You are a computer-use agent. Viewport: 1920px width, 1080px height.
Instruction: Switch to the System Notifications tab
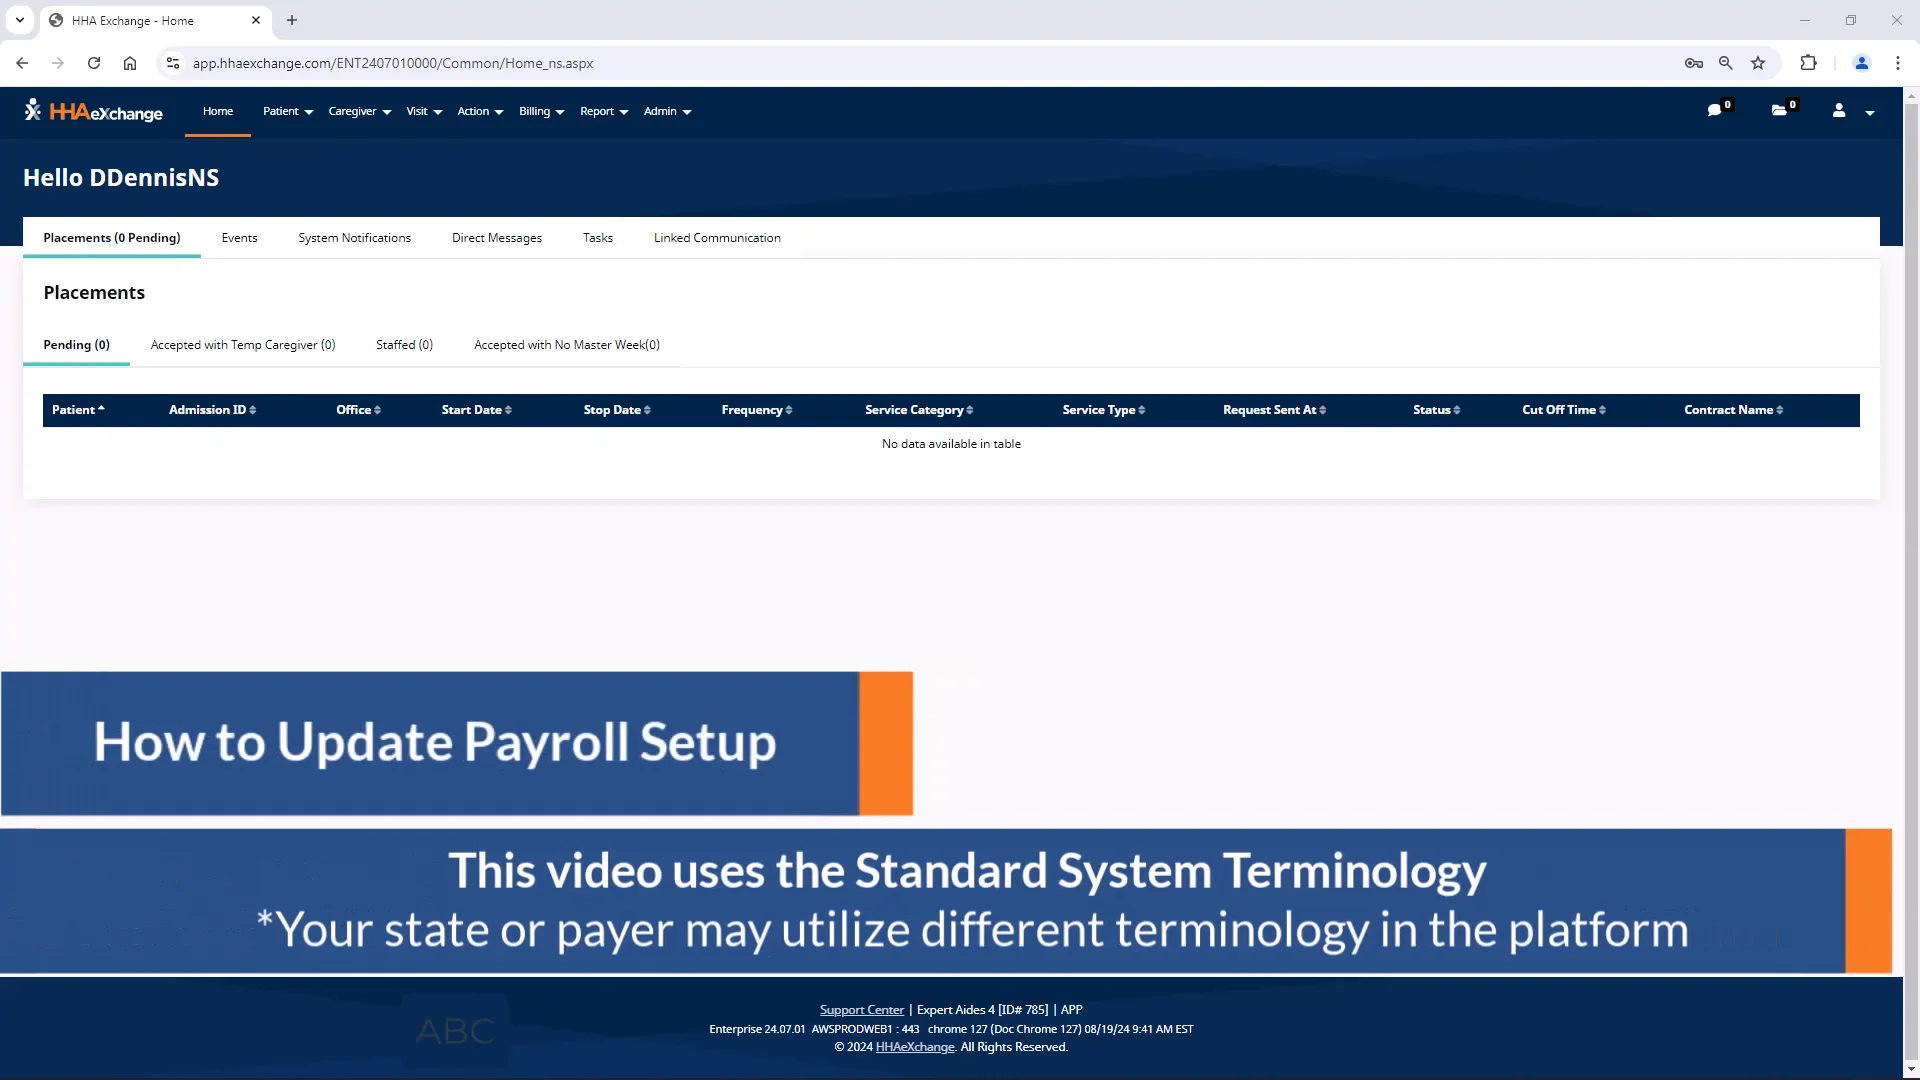click(354, 237)
